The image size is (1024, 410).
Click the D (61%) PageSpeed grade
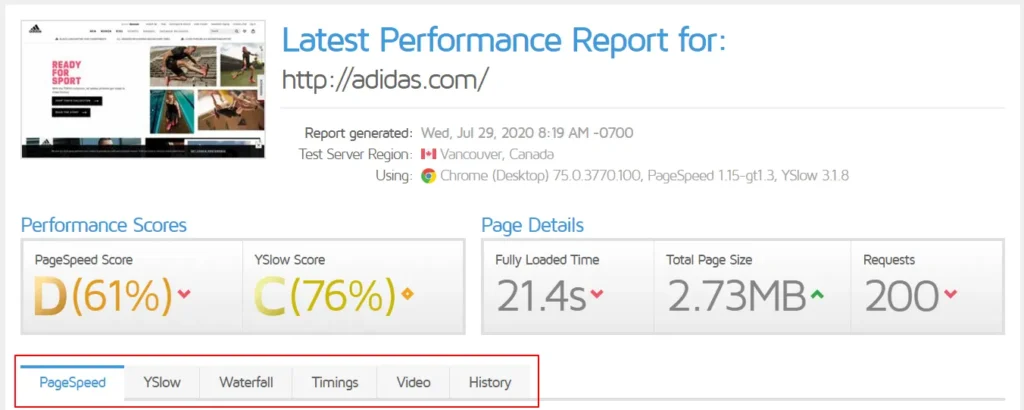click(102, 296)
